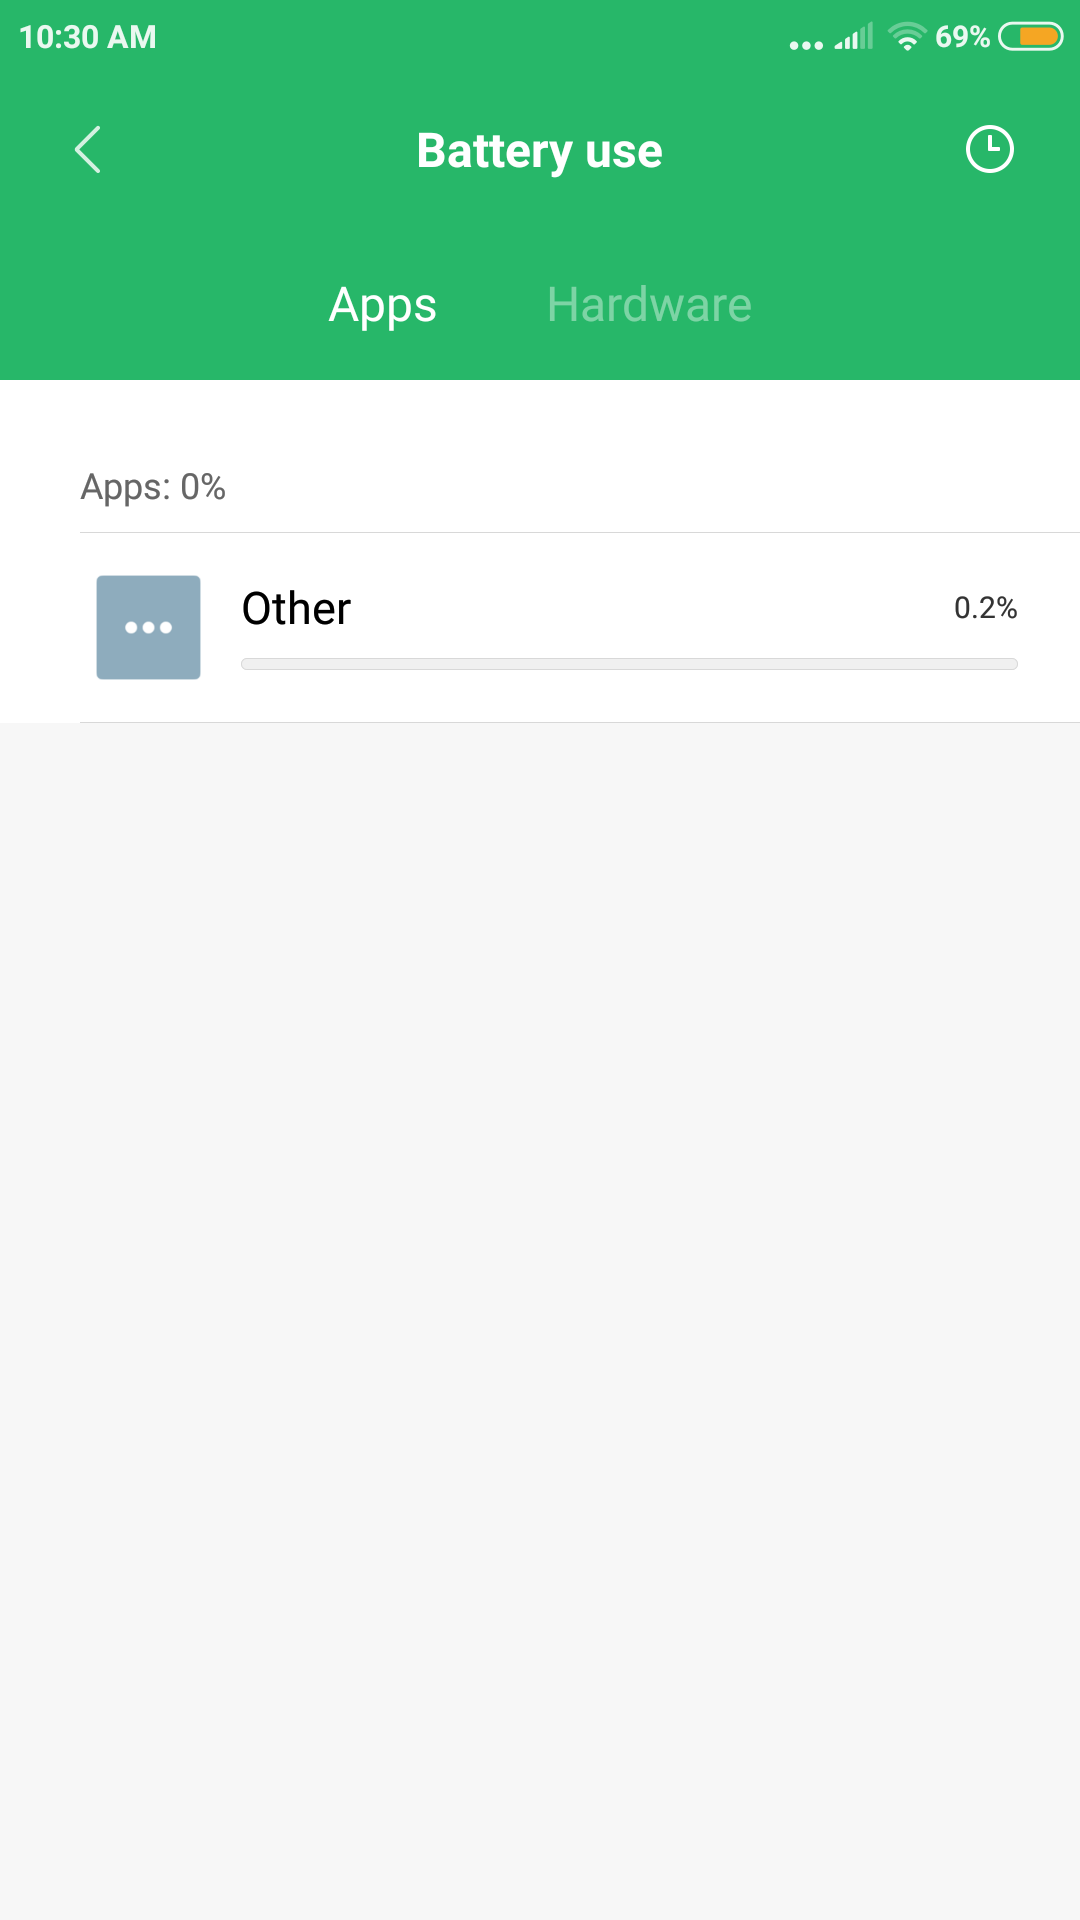Tap the 0.2% usage value for Other
This screenshot has height=1920, width=1080.
pyautogui.click(x=985, y=608)
